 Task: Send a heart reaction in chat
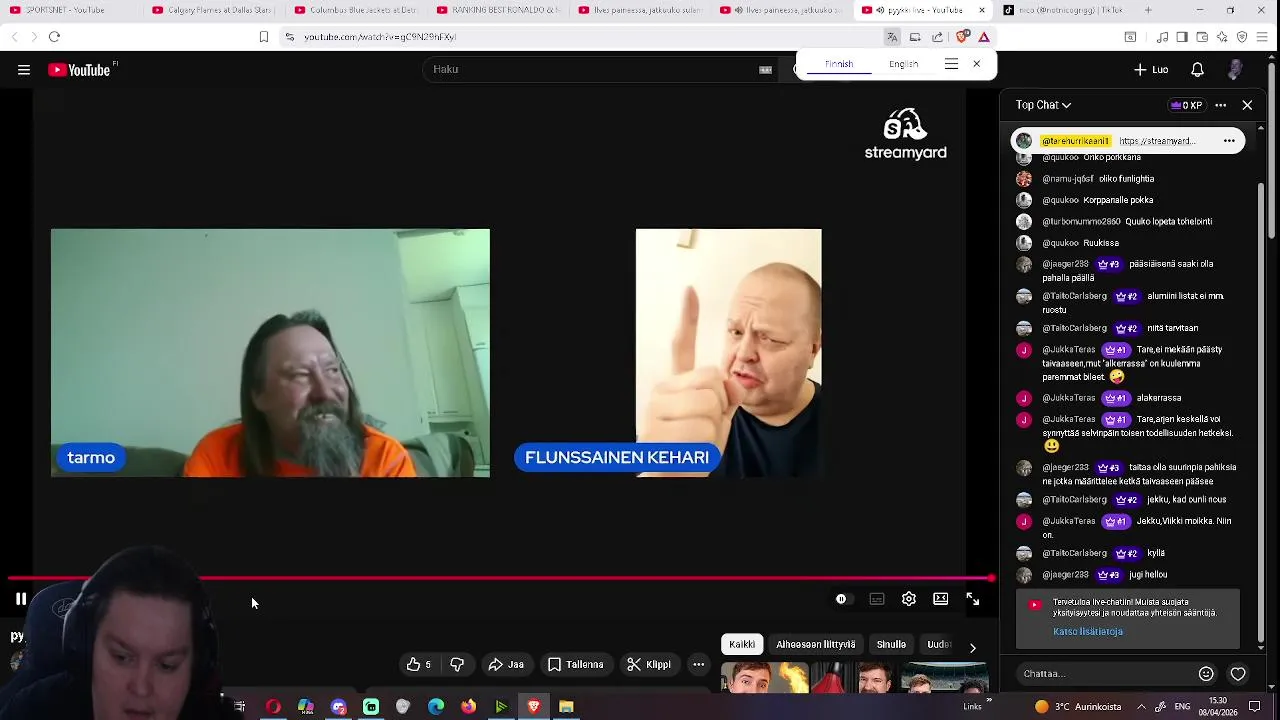point(1238,674)
